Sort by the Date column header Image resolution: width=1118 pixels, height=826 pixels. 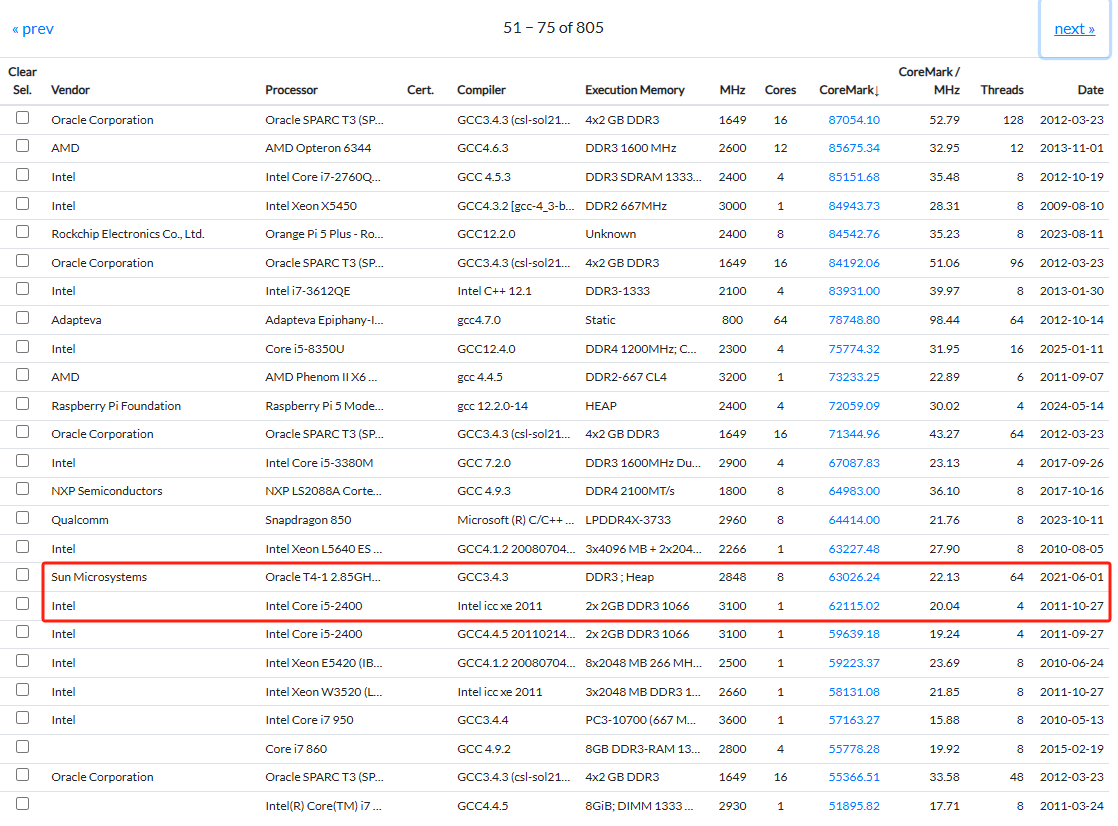click(1090, 90)
